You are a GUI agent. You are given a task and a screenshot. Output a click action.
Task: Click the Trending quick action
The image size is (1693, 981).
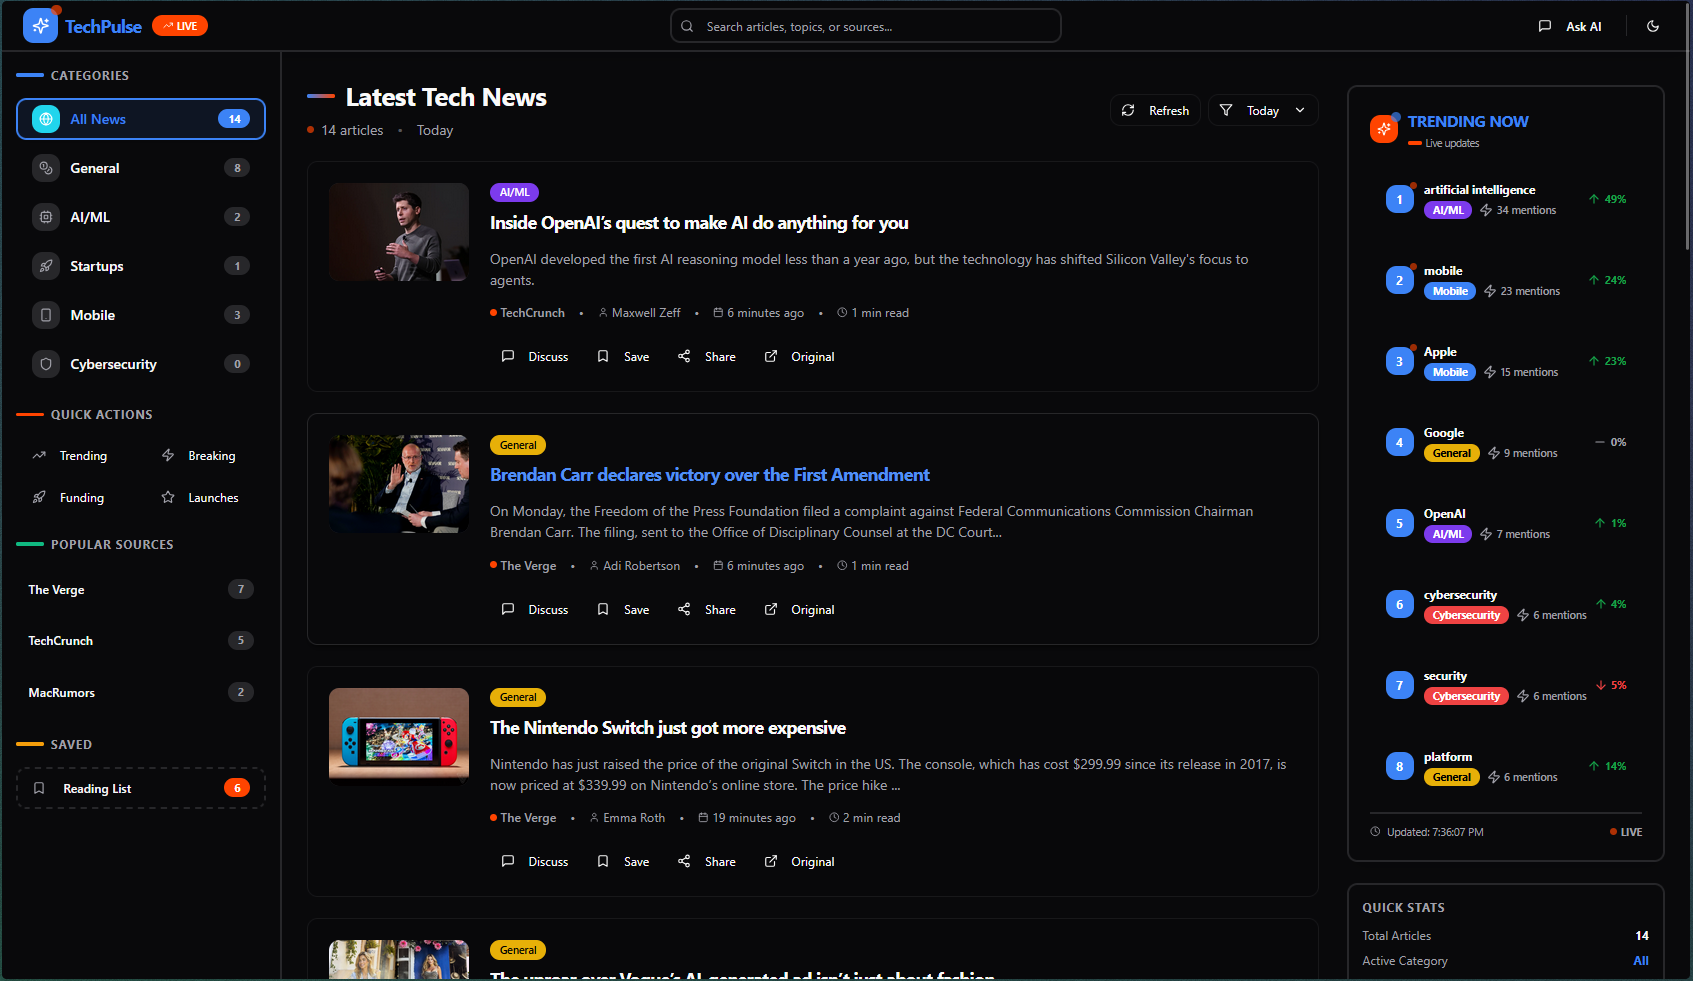coord(70,456)
